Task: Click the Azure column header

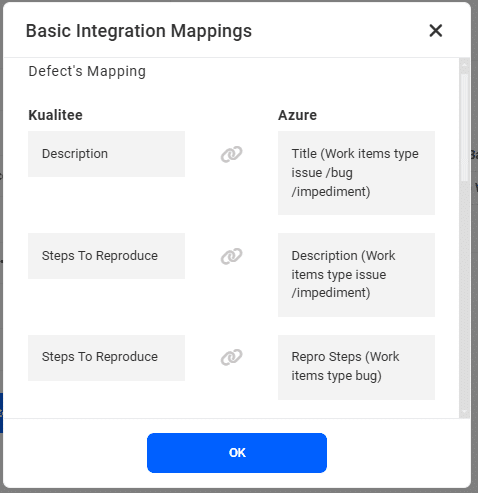Action: click(297, 115)
